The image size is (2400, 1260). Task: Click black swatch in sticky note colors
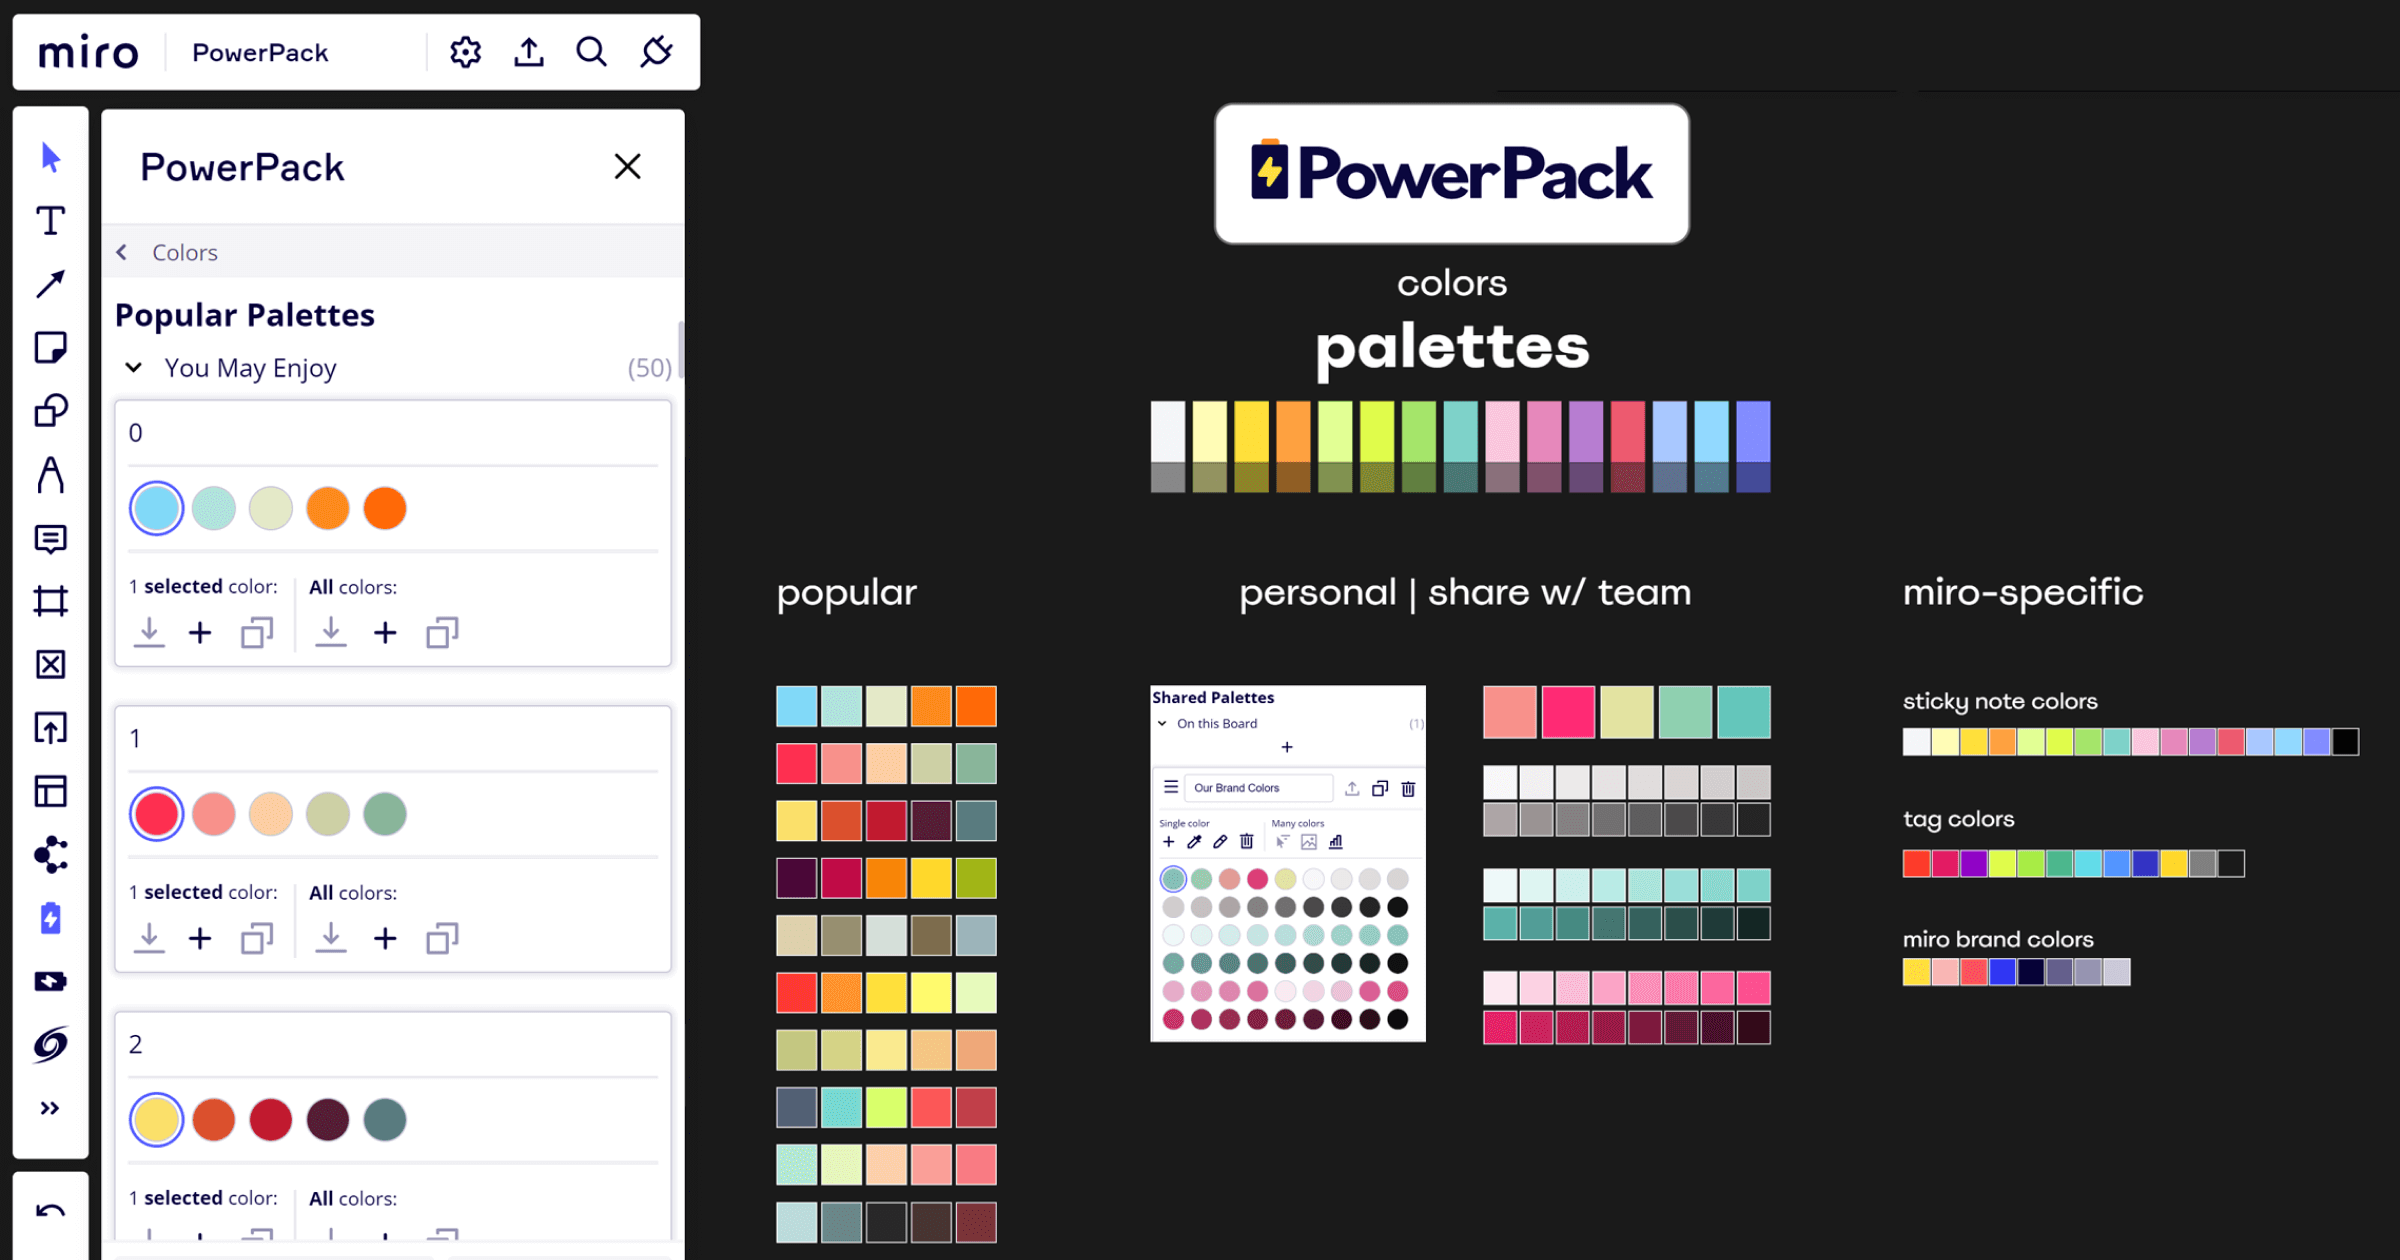point(2345,742)
